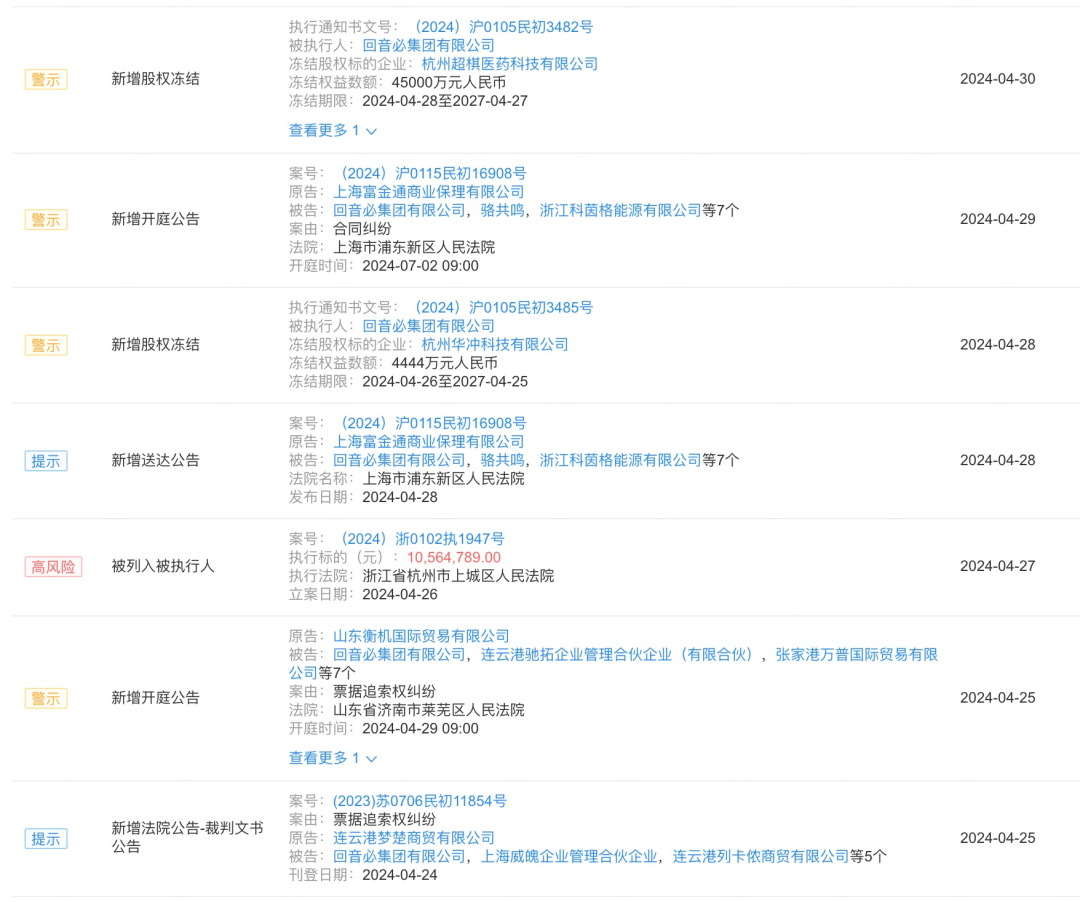Click 骆共鸣 in 新增送达公告 row
Screen dimensions: 1080x902
pos(502,461)
